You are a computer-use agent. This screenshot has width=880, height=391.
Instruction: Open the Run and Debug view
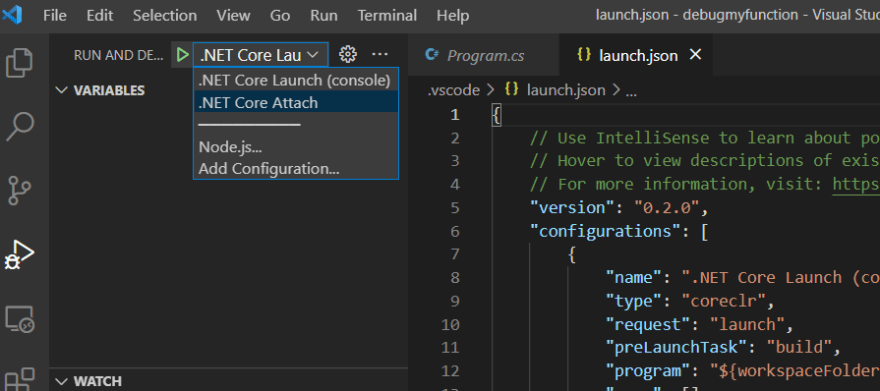19,255
